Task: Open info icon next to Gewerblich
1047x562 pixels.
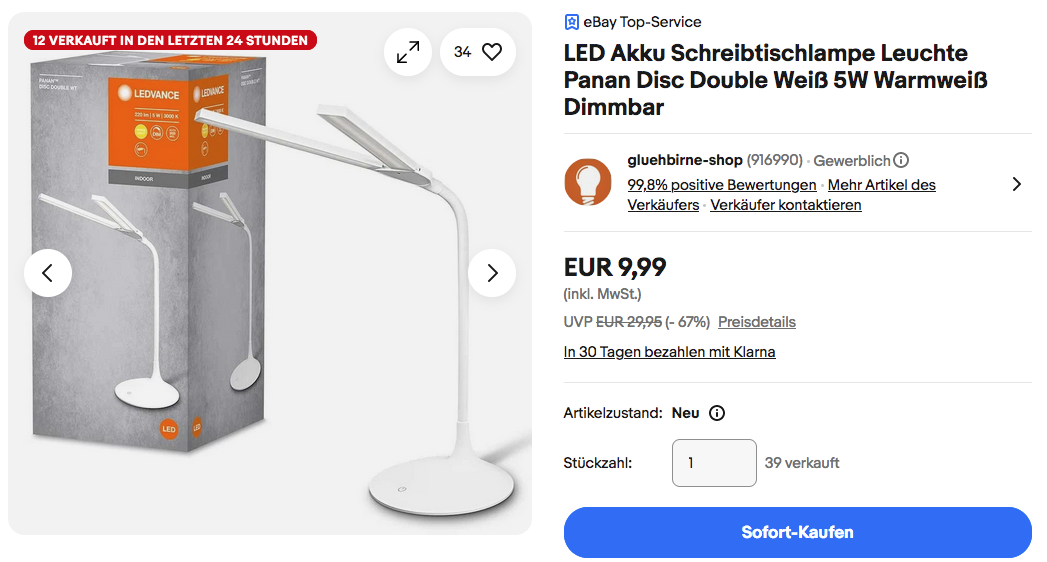Action: click(x=901, y=161)
